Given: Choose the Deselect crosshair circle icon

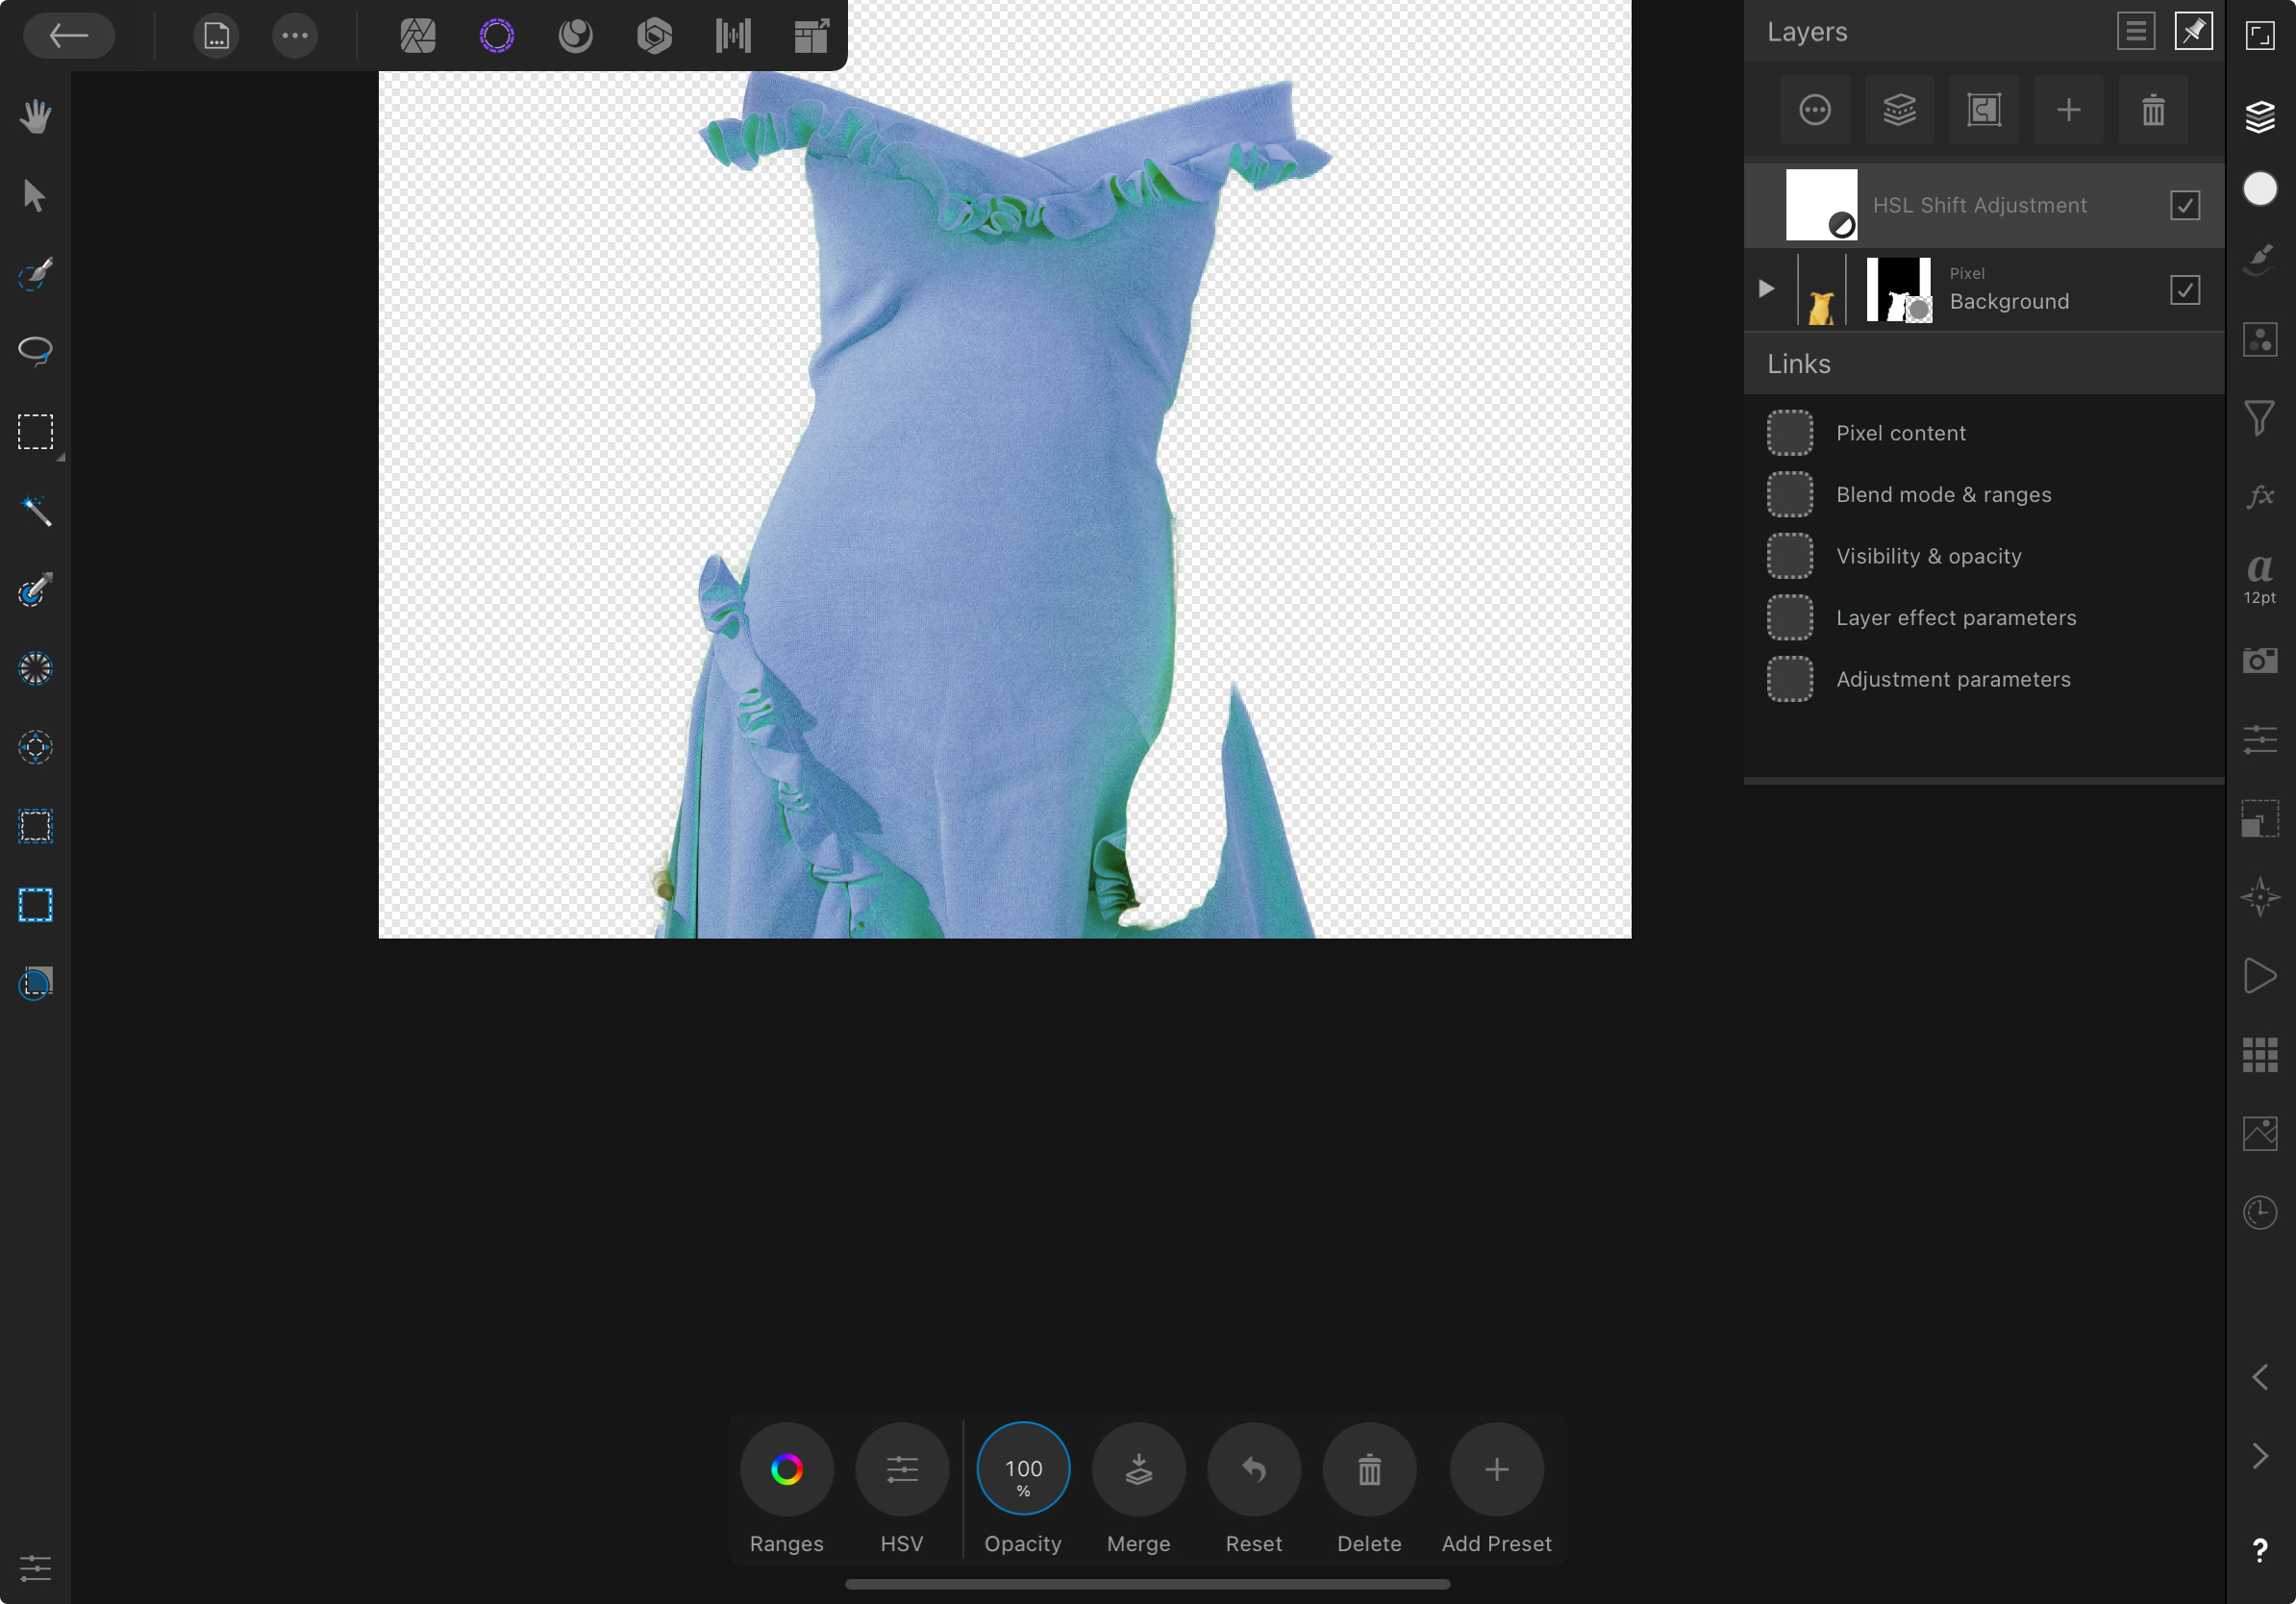Looking at the screenshot, I should click(35, 748).
